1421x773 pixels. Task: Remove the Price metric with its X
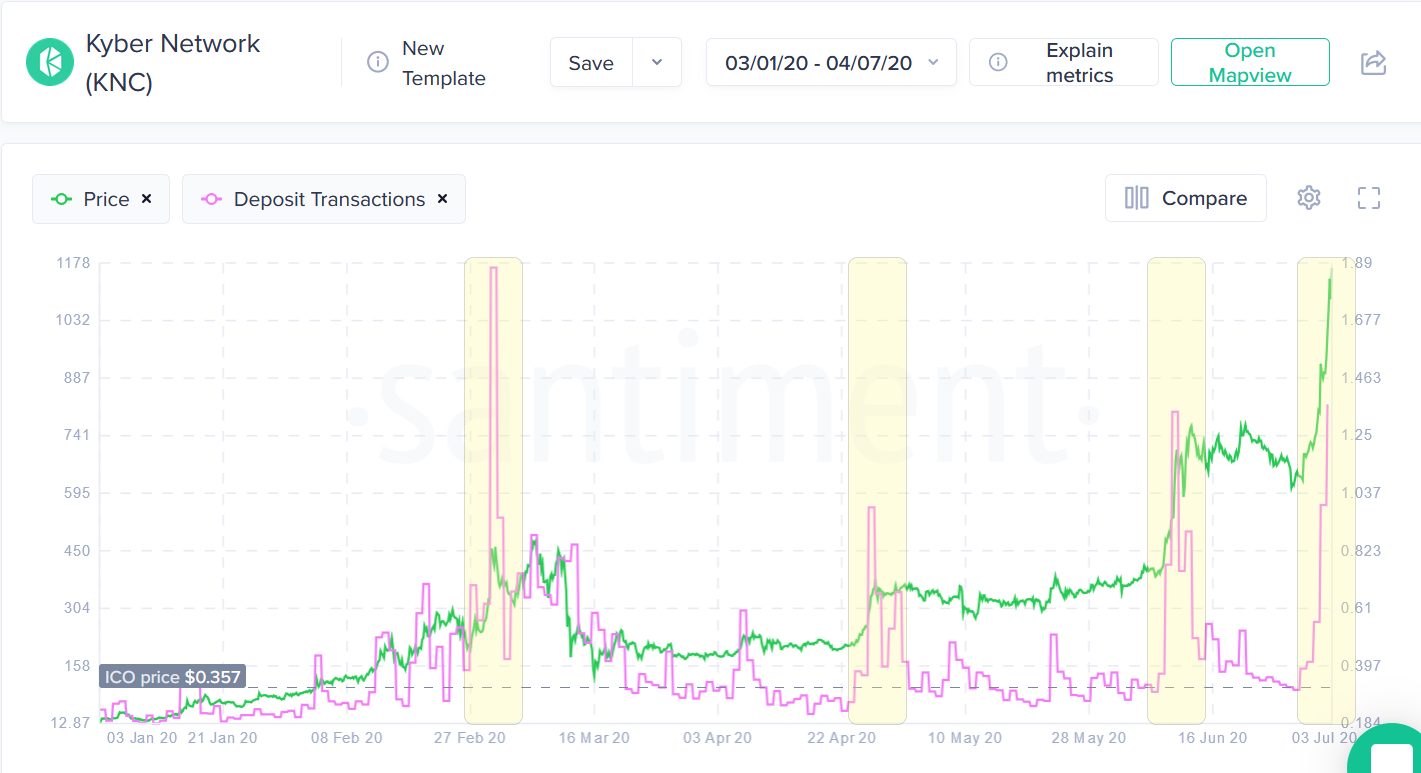[147, 199]
